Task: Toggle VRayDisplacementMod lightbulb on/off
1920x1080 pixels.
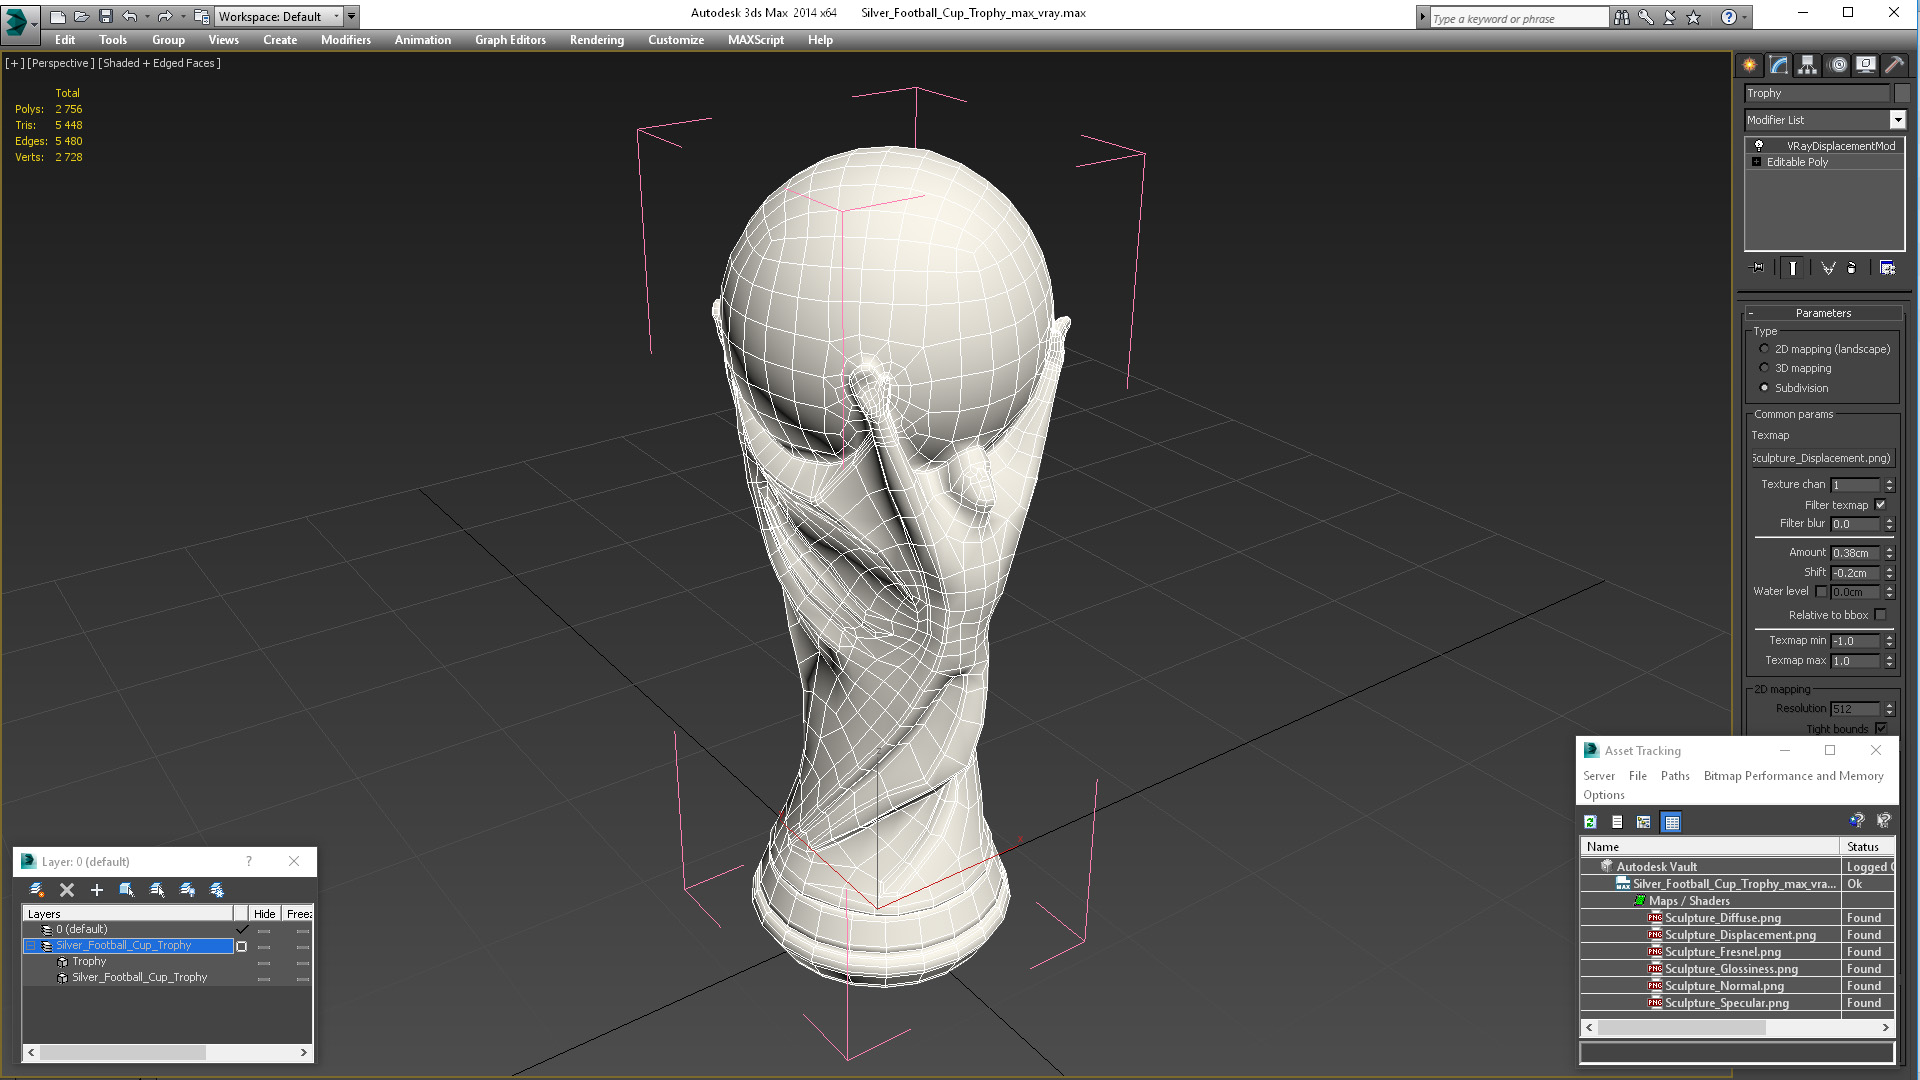Action: pos(1759,146)
